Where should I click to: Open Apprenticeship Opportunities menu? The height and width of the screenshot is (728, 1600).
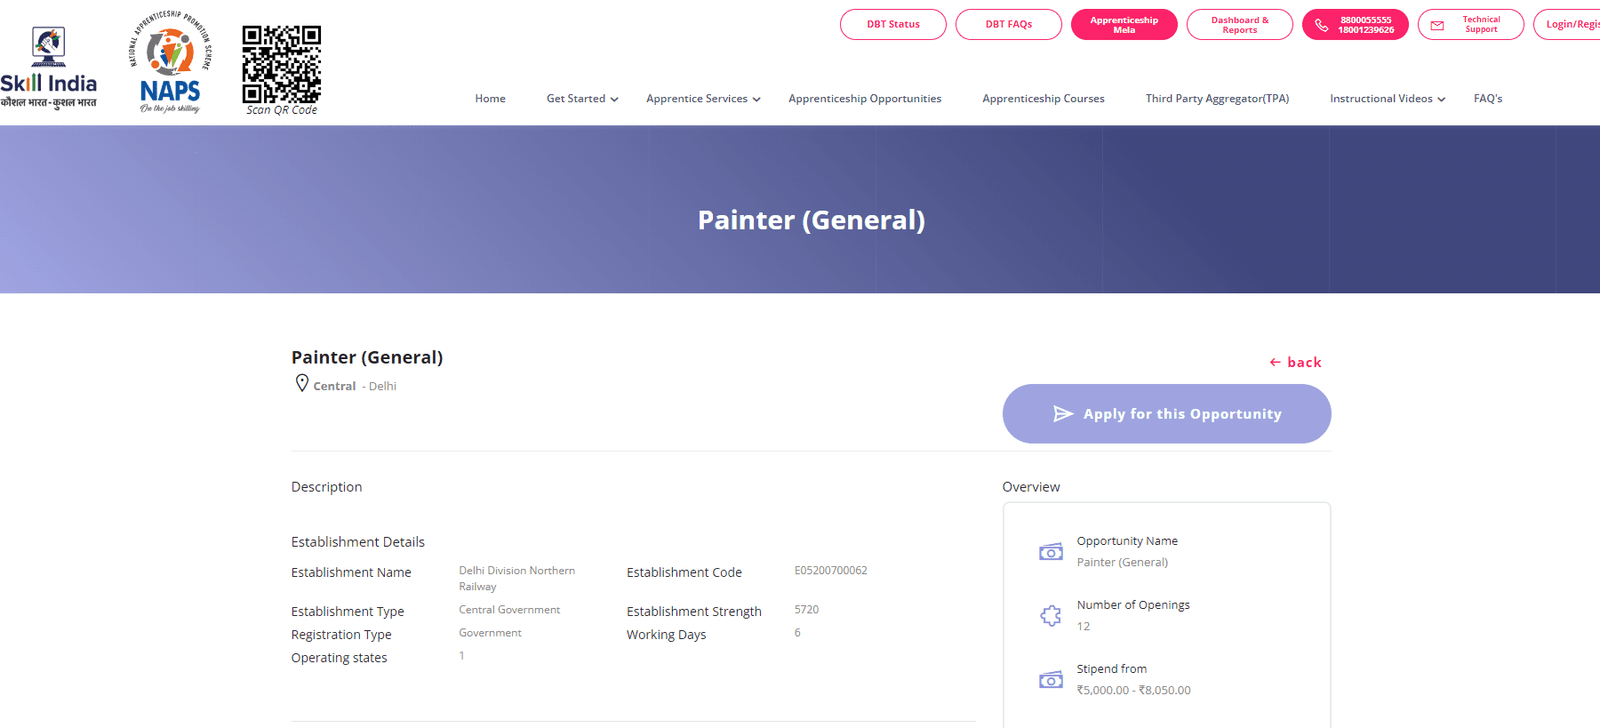(x=865, y=99)
